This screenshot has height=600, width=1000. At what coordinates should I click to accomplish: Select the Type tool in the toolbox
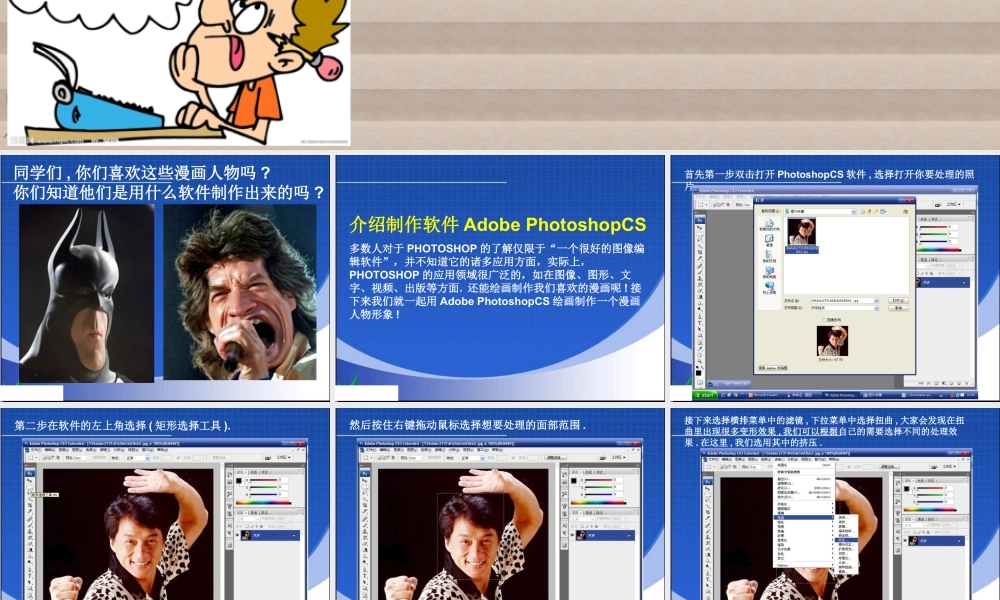(x=29, y=574)
